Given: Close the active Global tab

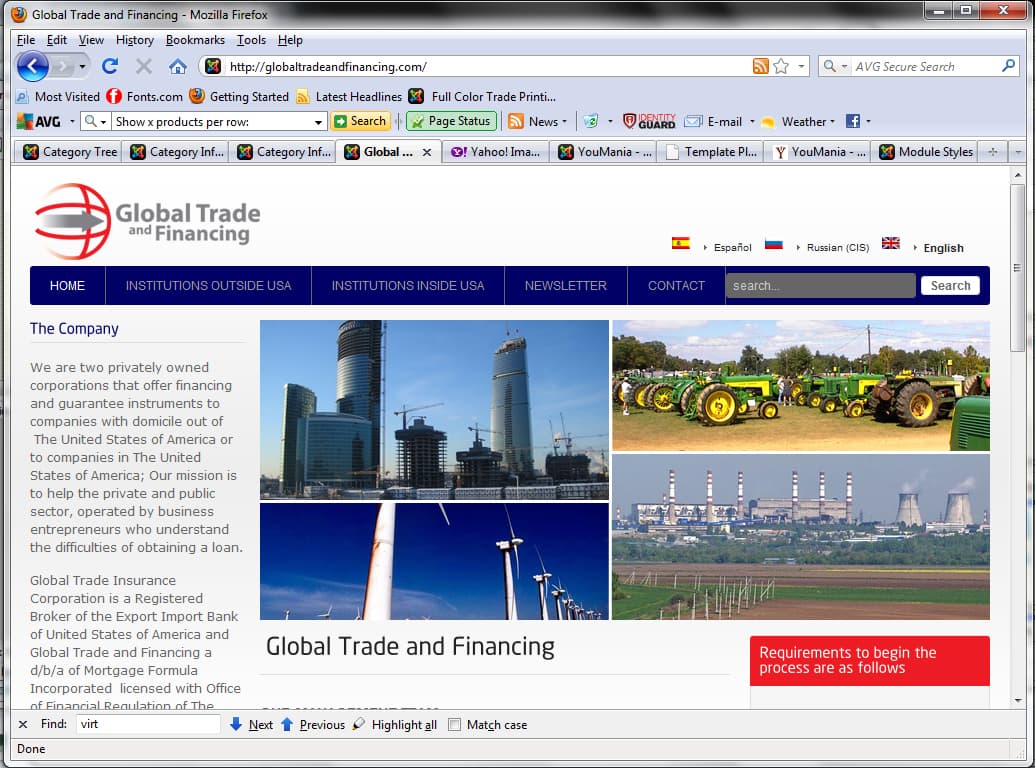Looking at the screenshot, I should pos(427,152).
